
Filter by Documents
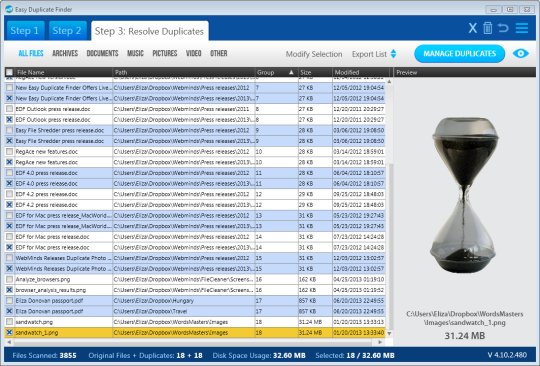(102, 53)
